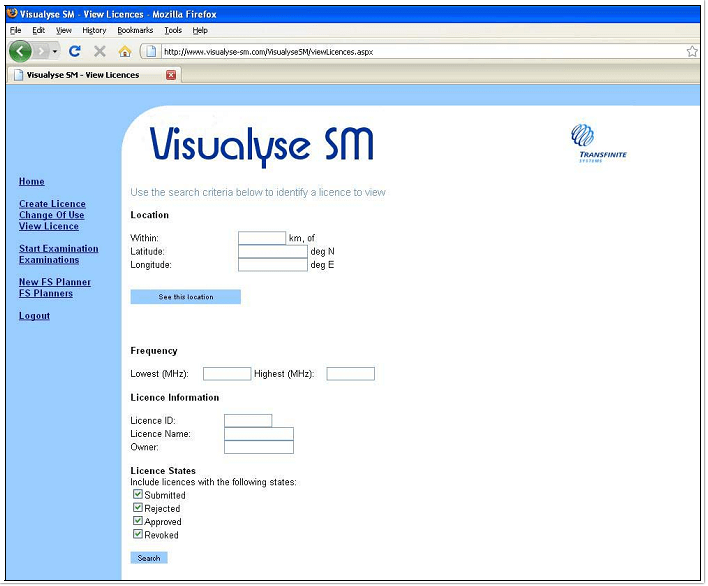
Task: Click the Licence Name input field
Action: (259, 434)
